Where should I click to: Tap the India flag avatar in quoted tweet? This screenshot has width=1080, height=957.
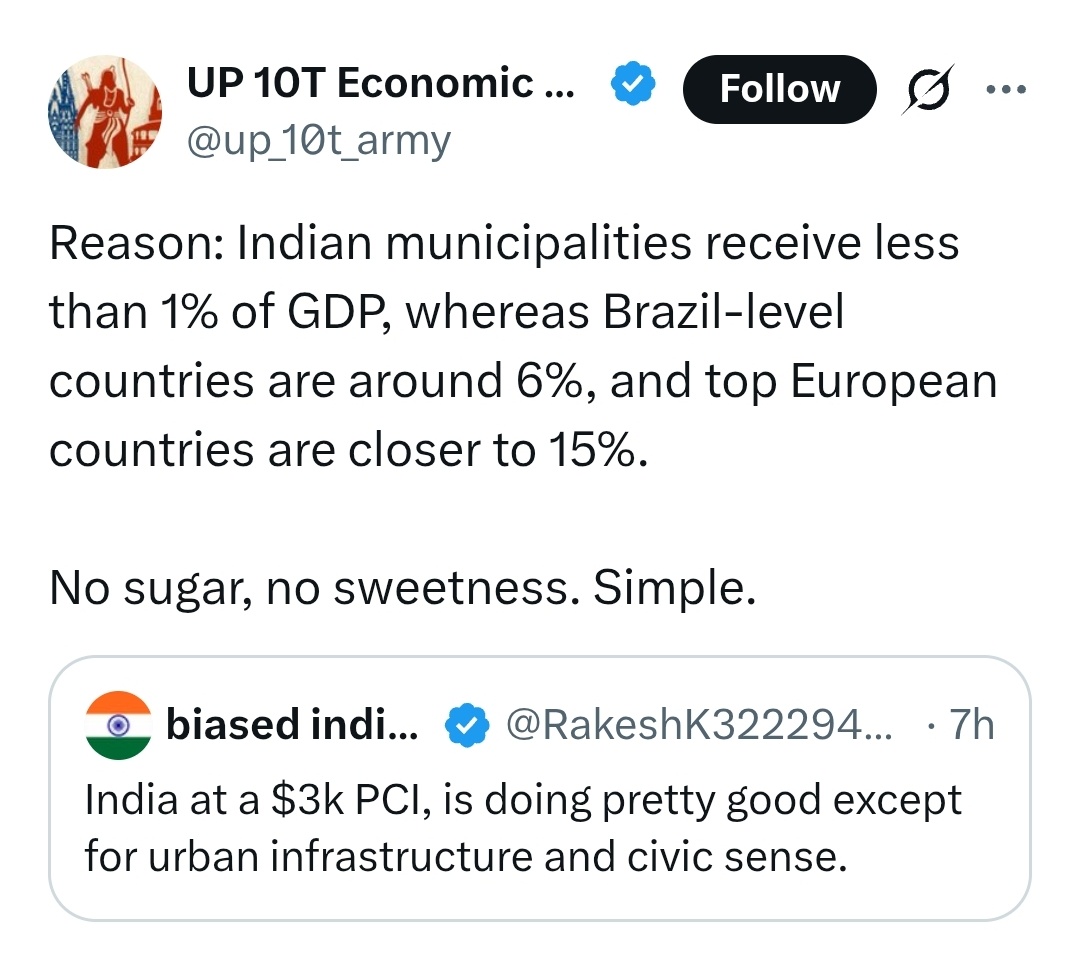[x=118, y=725]
